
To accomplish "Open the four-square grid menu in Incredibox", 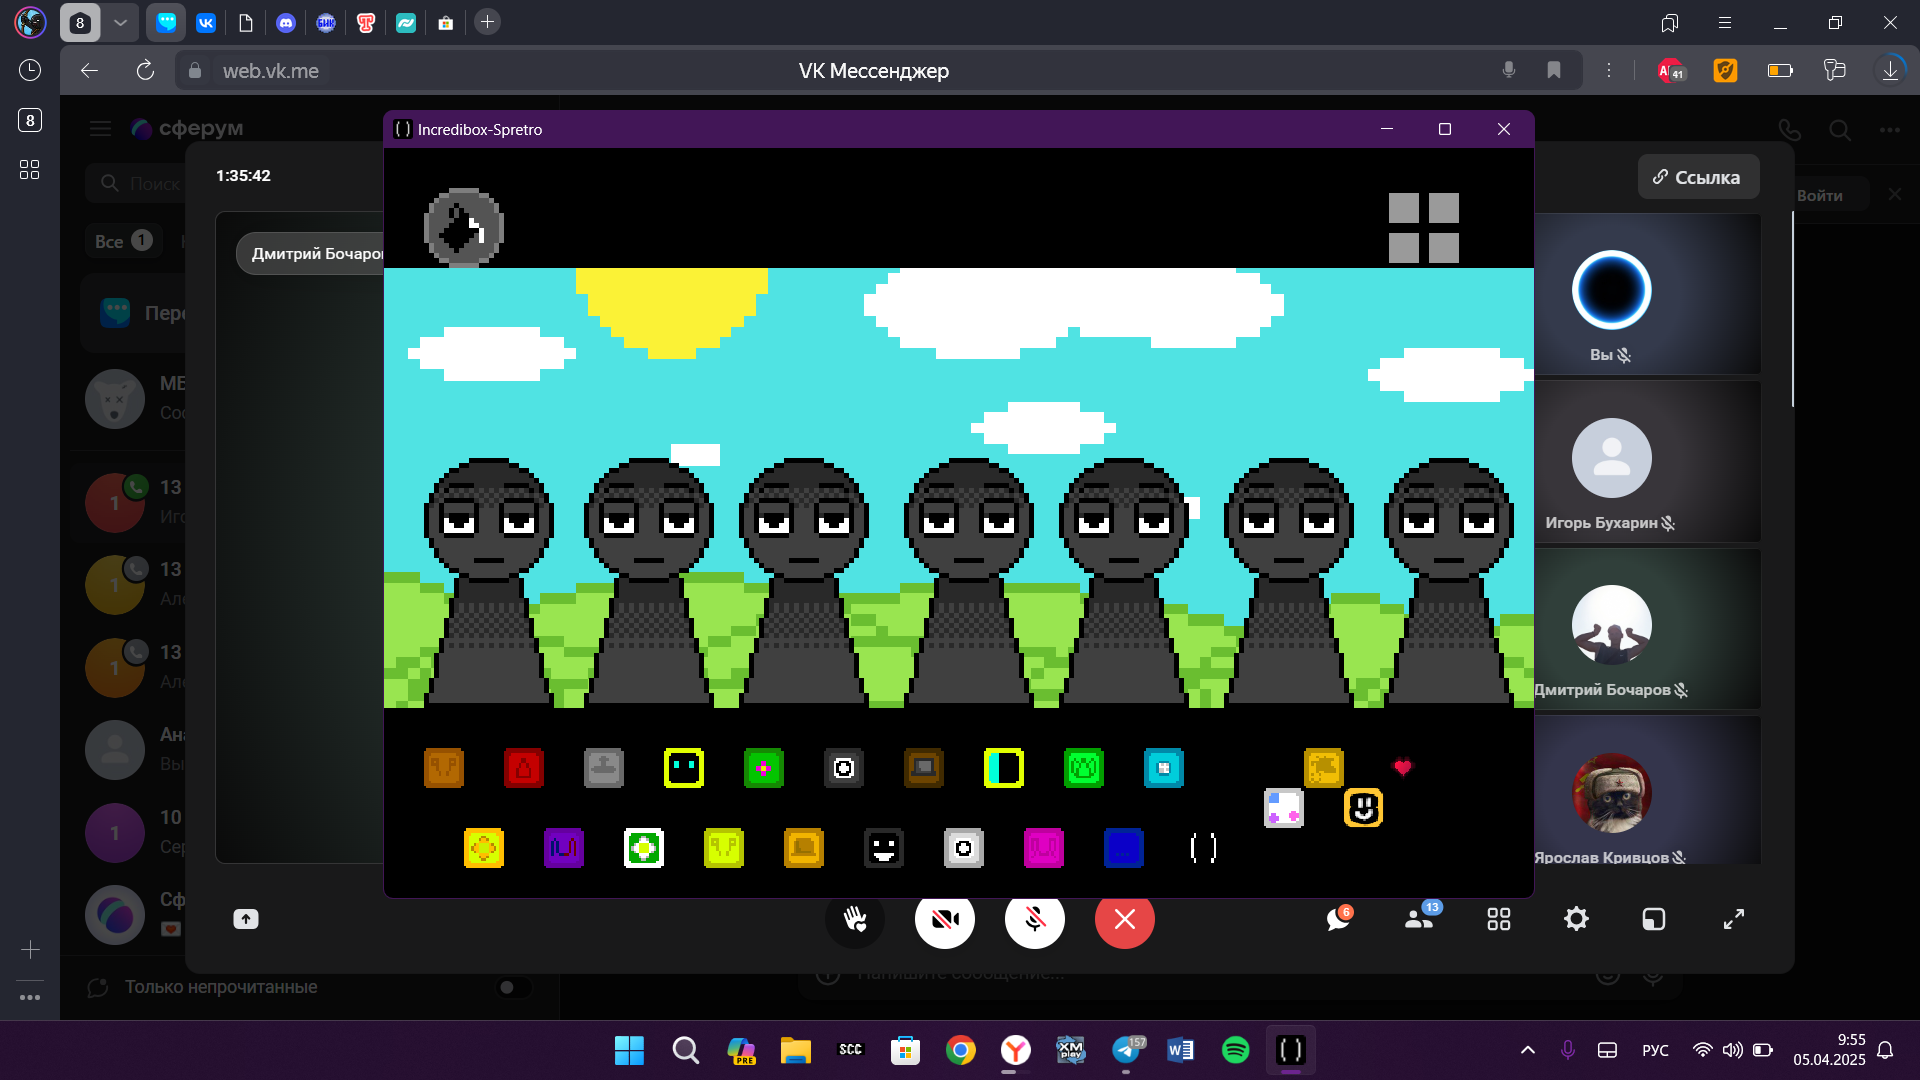I will coord(1423,228).
